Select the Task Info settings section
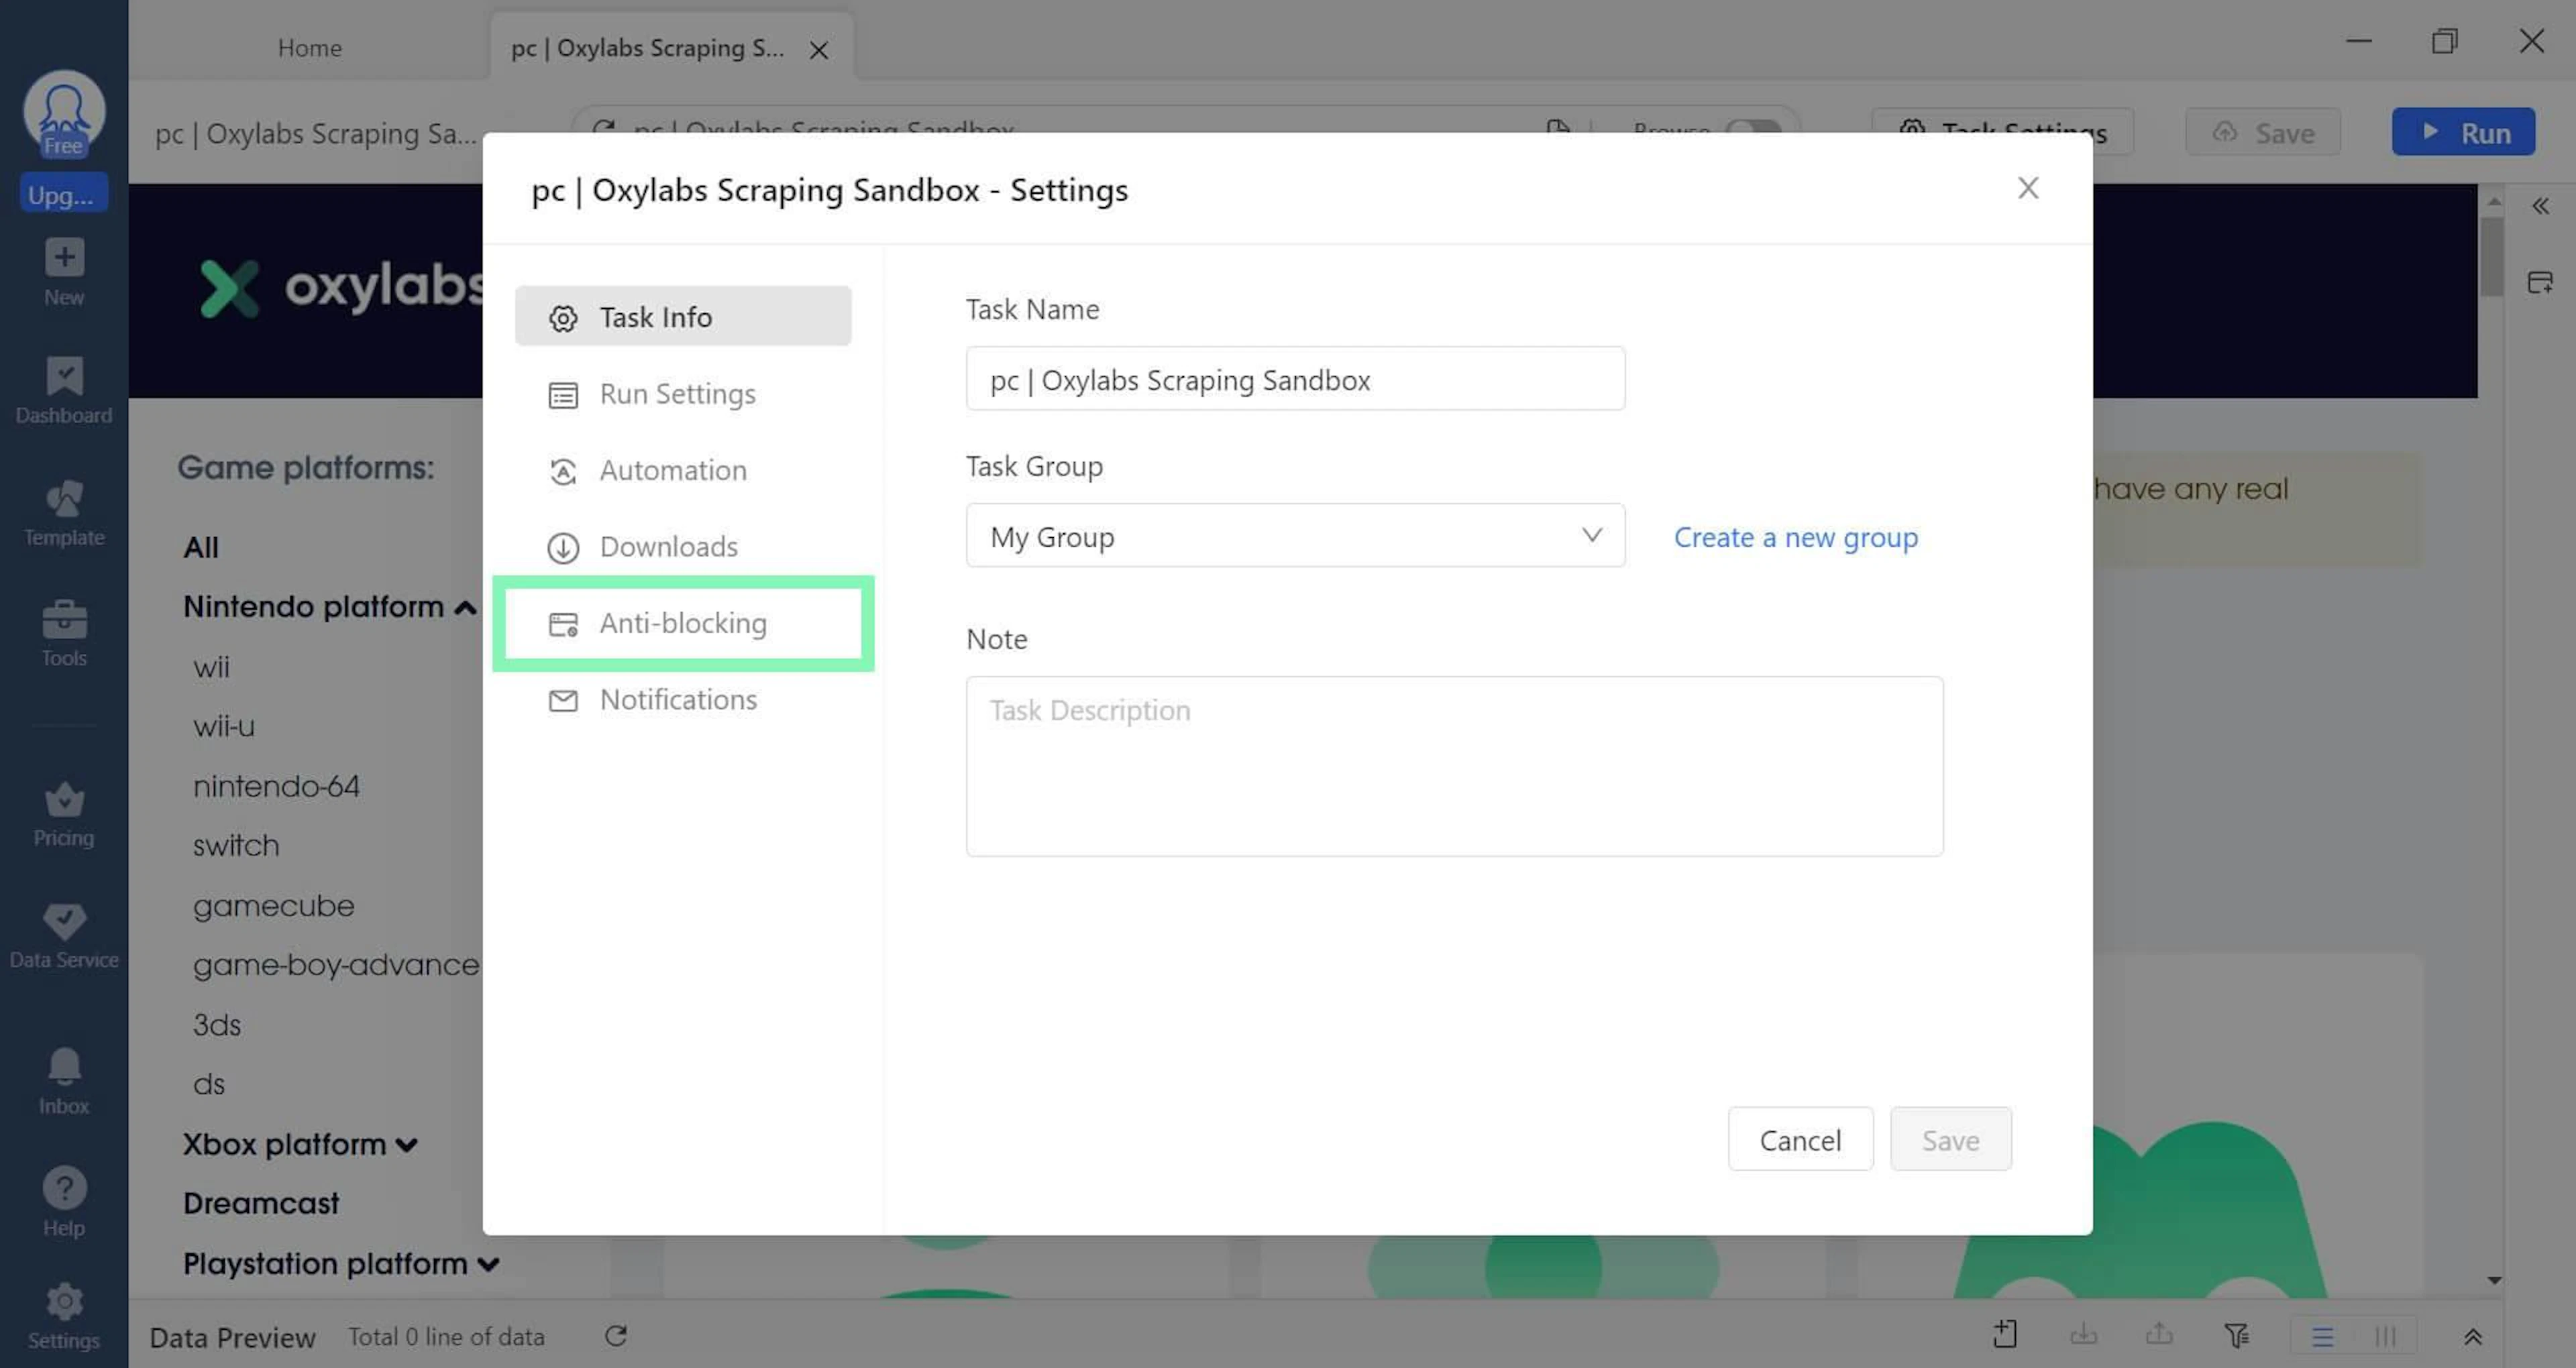 (x=683, y=317)
